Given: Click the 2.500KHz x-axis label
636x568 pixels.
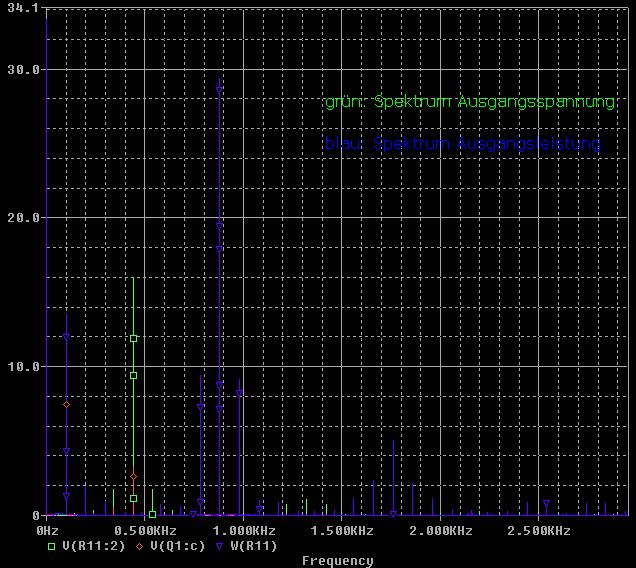Looking at the screenshot, I should (539, 531).
